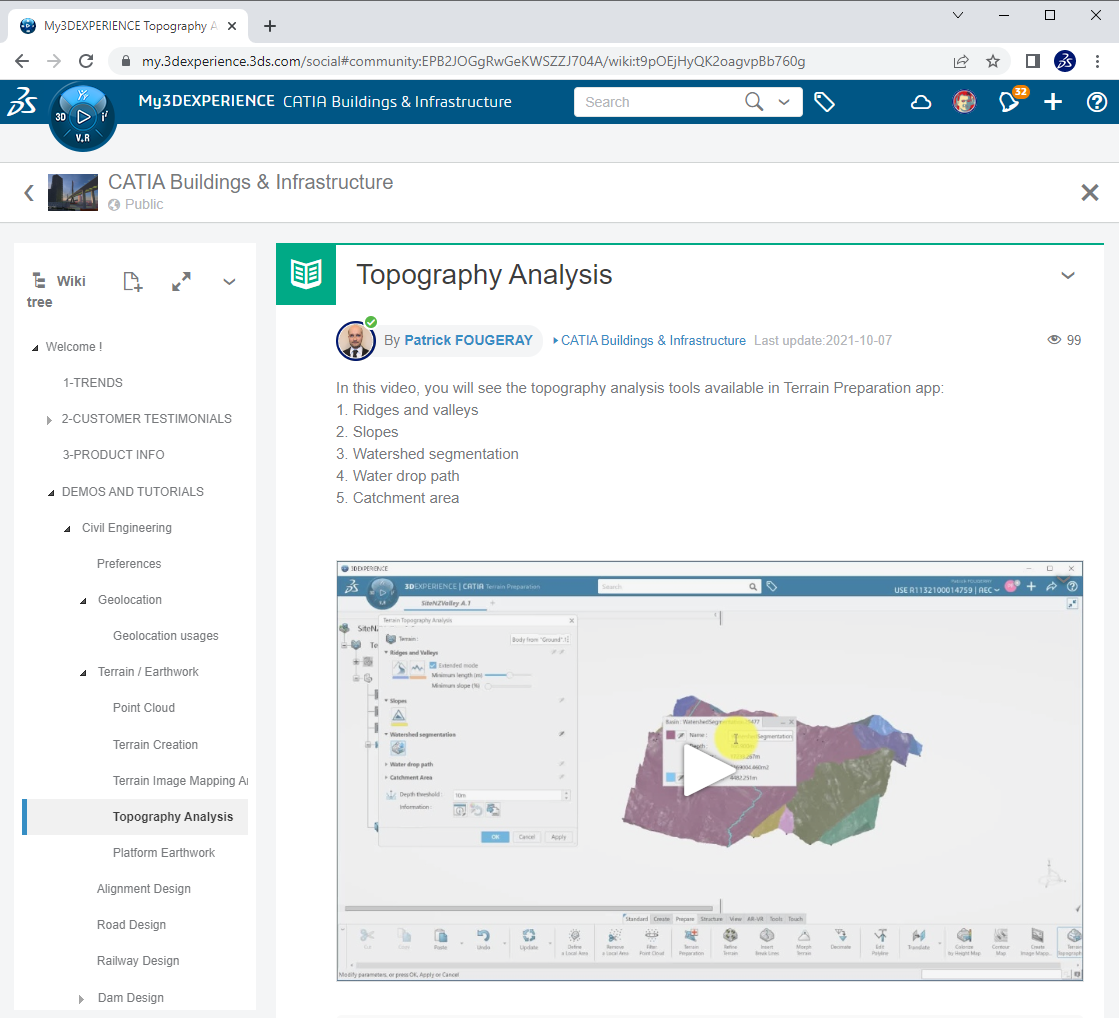This screenshot has width=1119, height=1018.
Task: Select Road Design in the wiki tree
Action: [131, 924]
